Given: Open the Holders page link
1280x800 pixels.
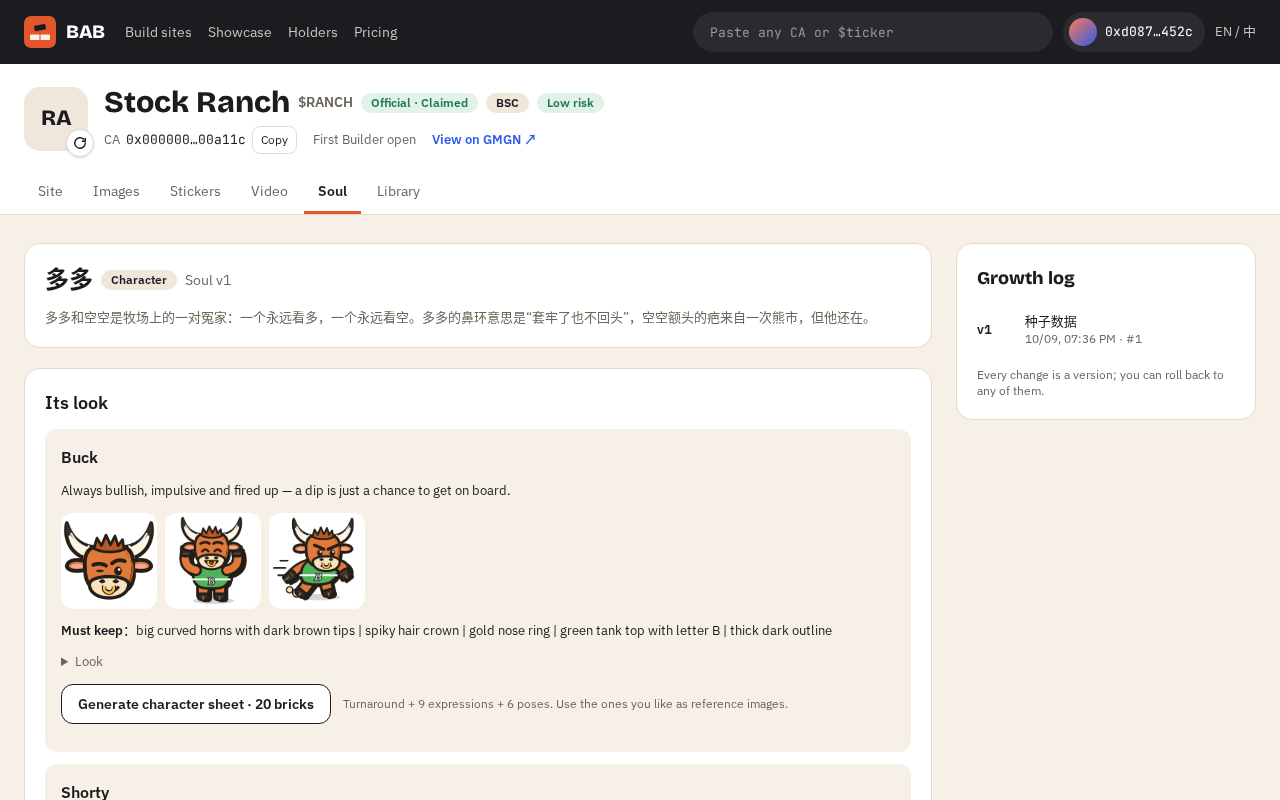Looking at the screenshot, I should pyautogui.click(x=313, y=32).
